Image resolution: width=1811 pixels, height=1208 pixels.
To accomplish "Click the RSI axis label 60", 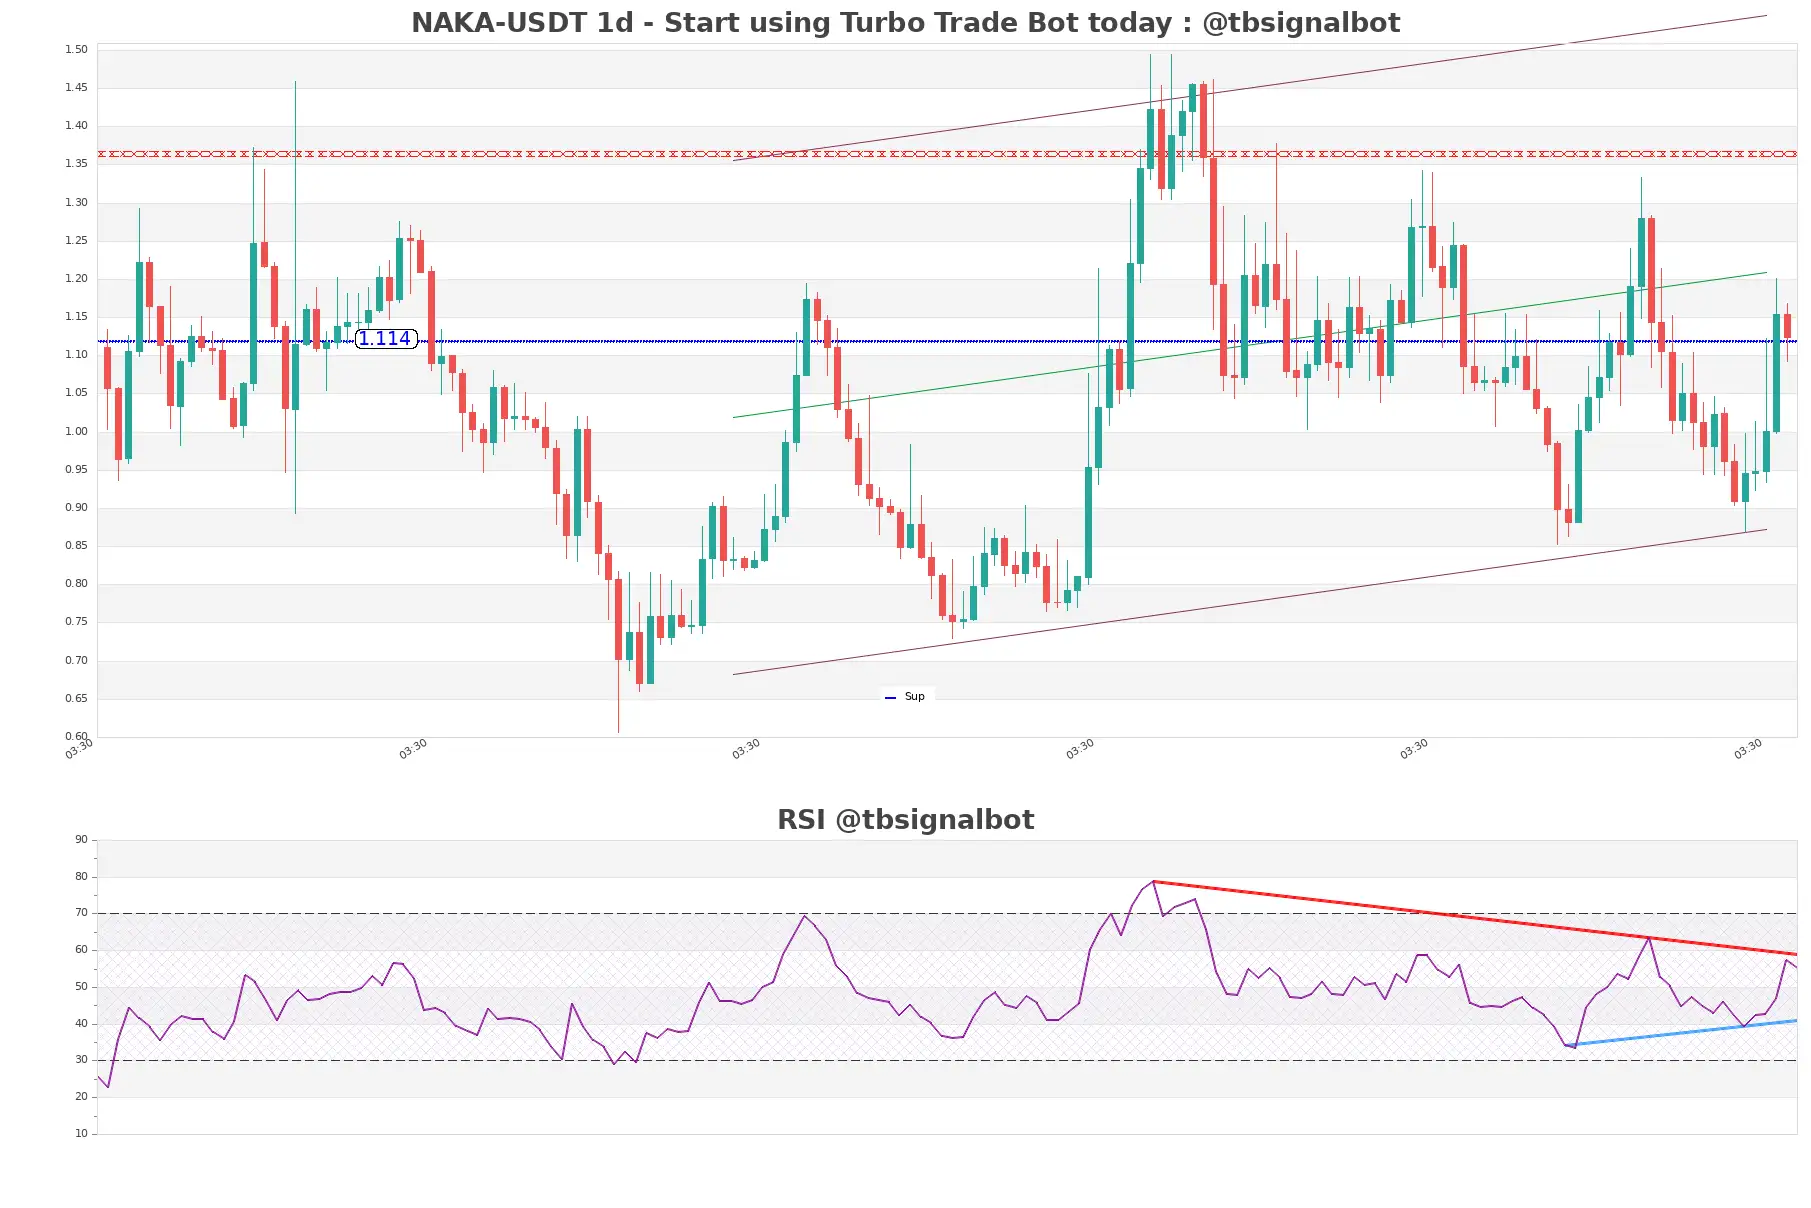I will (81, 950).
